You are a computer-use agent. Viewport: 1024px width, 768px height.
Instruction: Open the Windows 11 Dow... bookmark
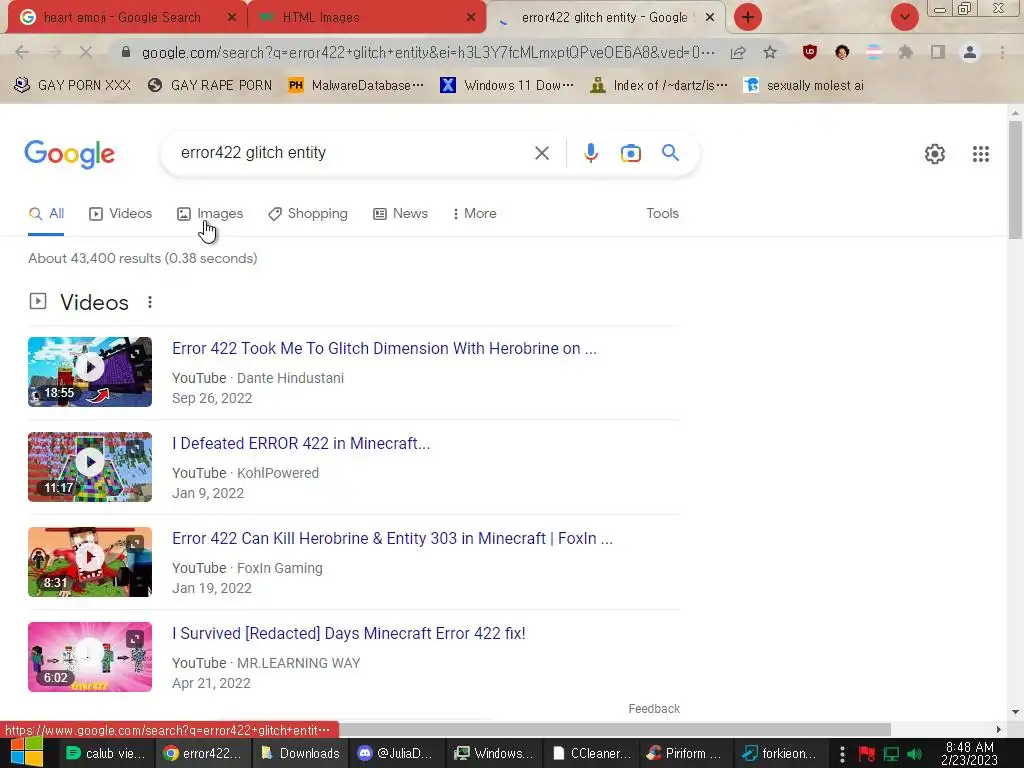507,86
